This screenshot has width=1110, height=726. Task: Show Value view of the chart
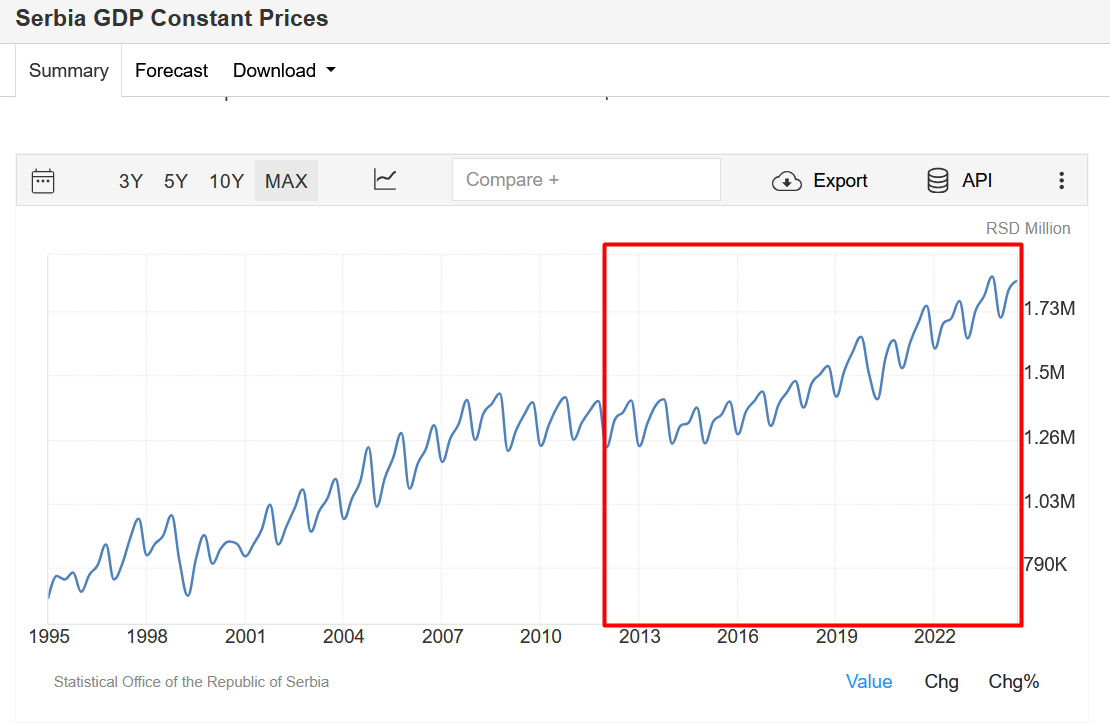(868, 682)
